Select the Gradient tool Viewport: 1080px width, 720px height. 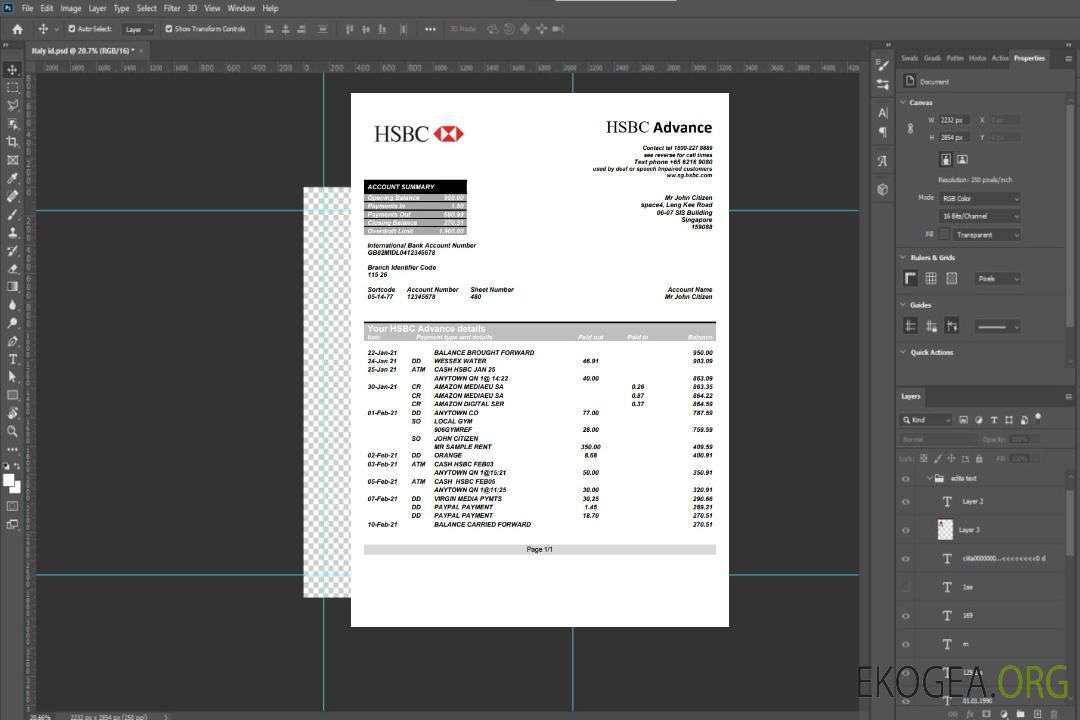[x=12, y=287]
